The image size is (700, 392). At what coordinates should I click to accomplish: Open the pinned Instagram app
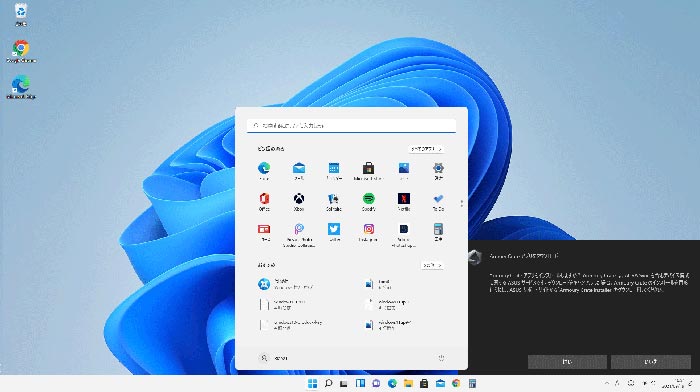368,232
